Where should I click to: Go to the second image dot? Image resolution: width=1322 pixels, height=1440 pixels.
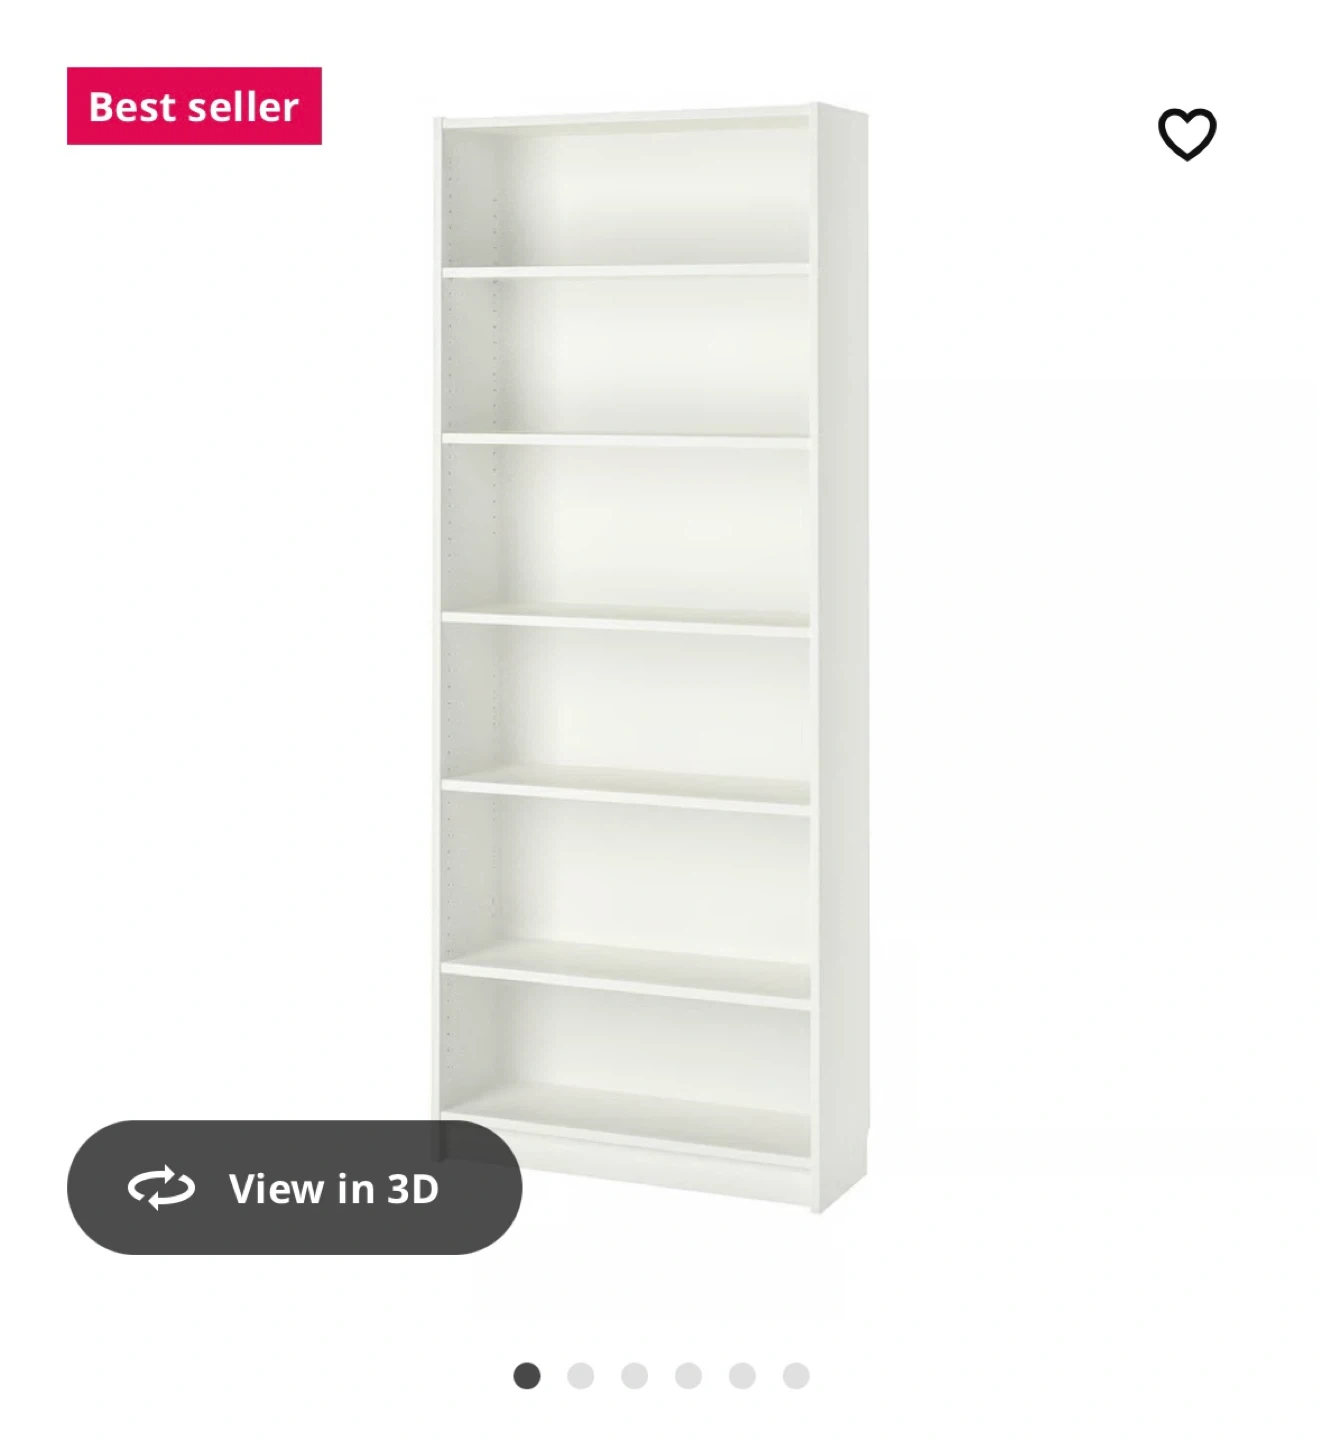(581, 1376)
